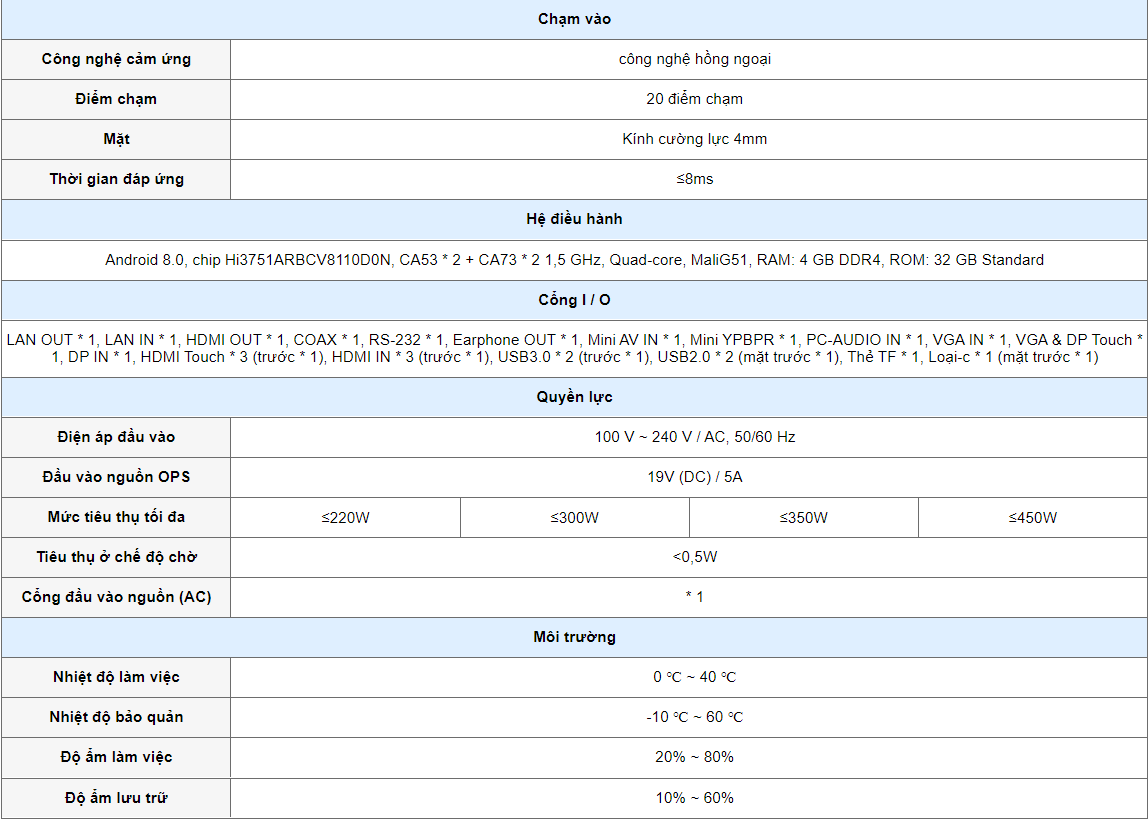Select 'Cổng đầu vào nguồn (AC)' label
Viewport: 1148px width, 824px height.
click(116, 597)
